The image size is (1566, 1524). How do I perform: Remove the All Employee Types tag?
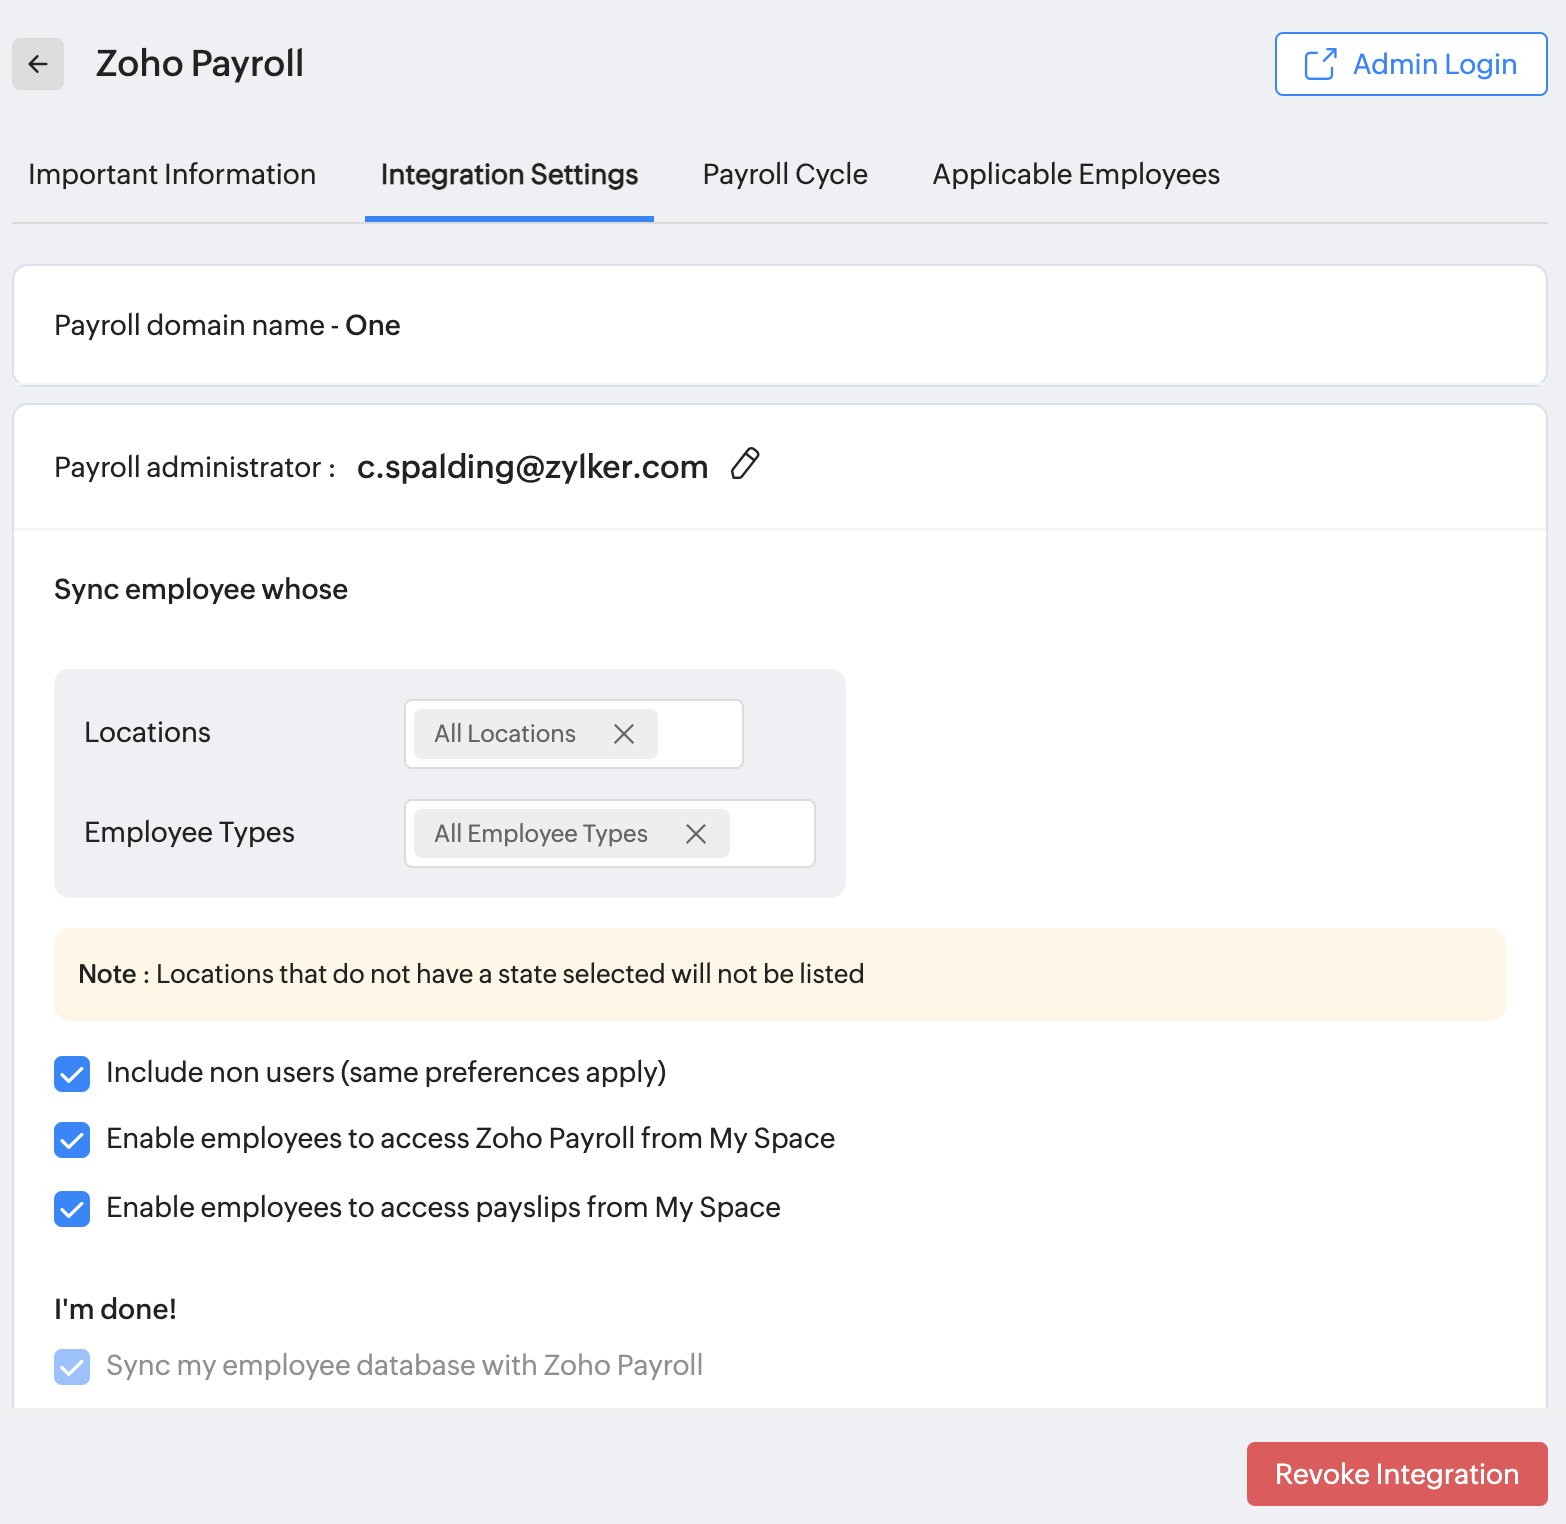point(696,834)
